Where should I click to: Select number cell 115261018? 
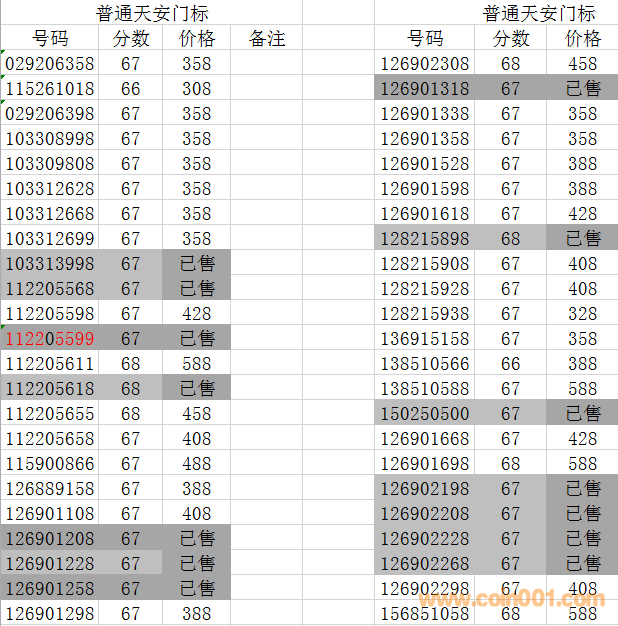[x=50, y=89]
